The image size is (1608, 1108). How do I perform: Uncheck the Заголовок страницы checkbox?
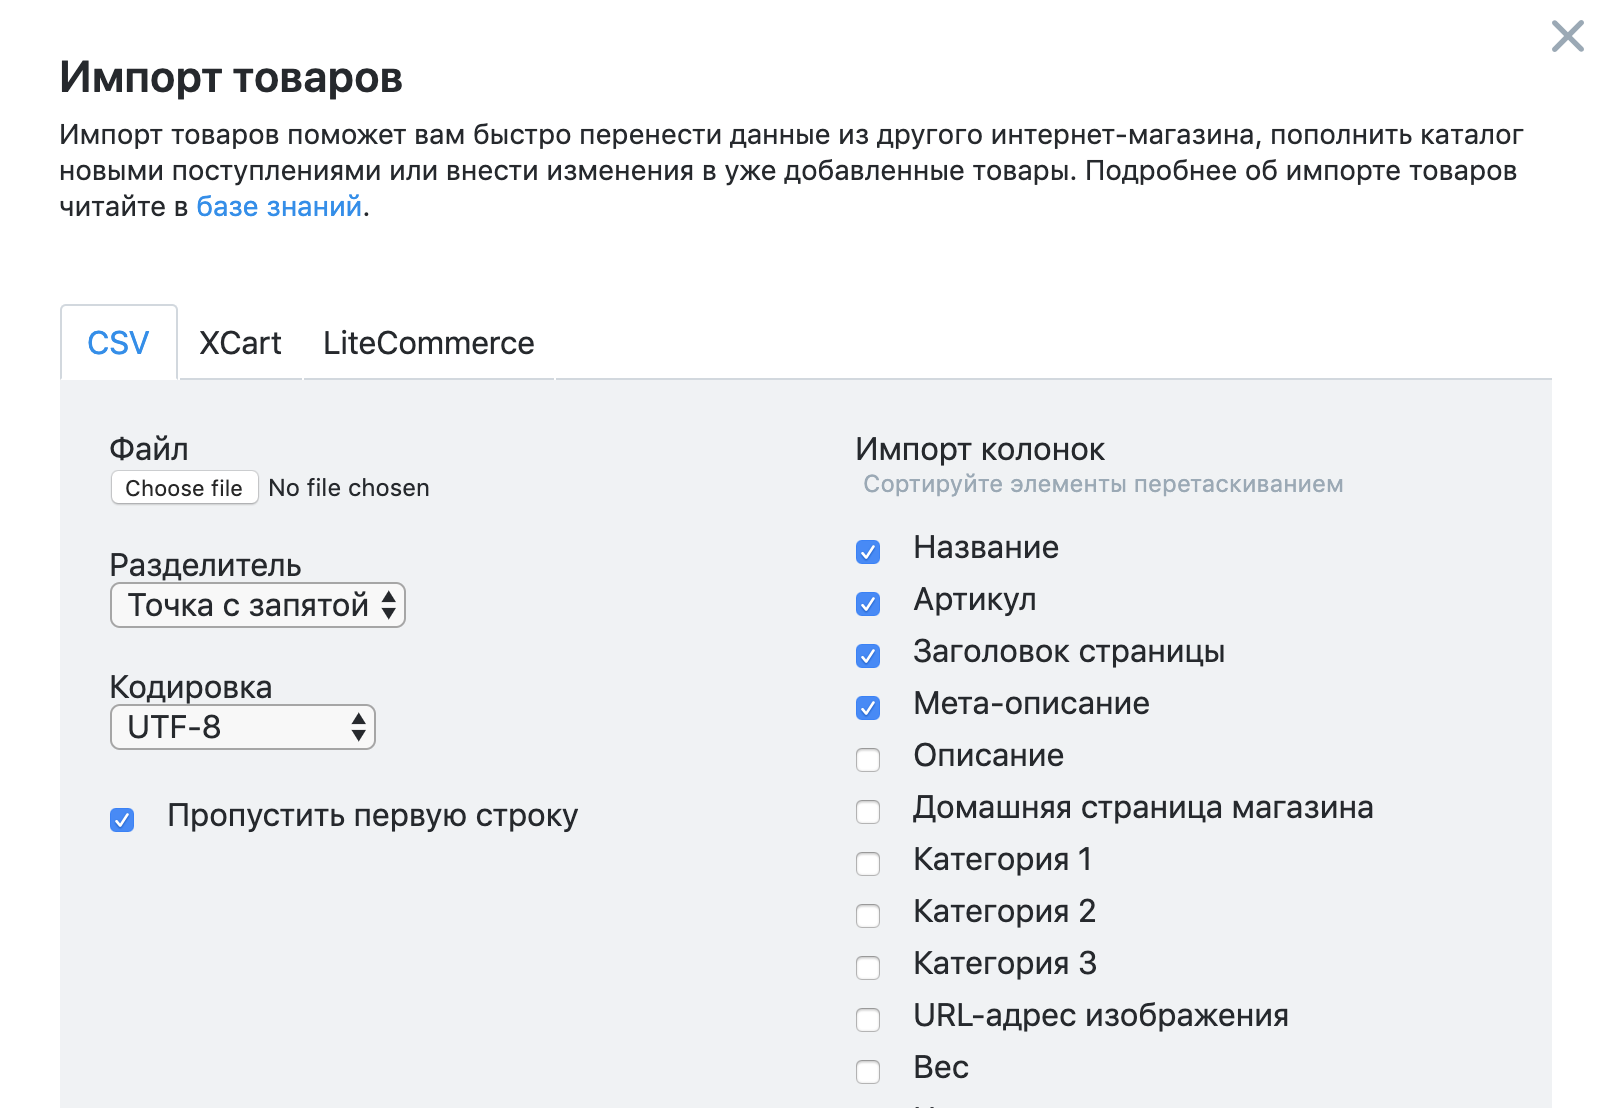[868, 656]
